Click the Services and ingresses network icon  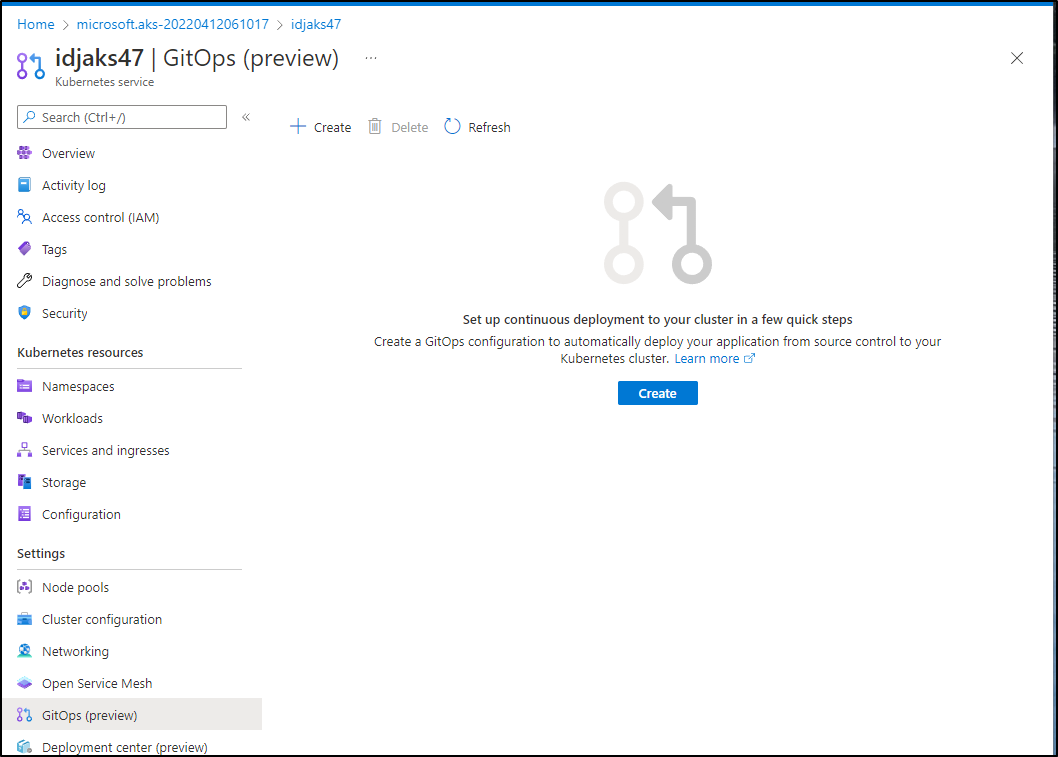[24, 450]
